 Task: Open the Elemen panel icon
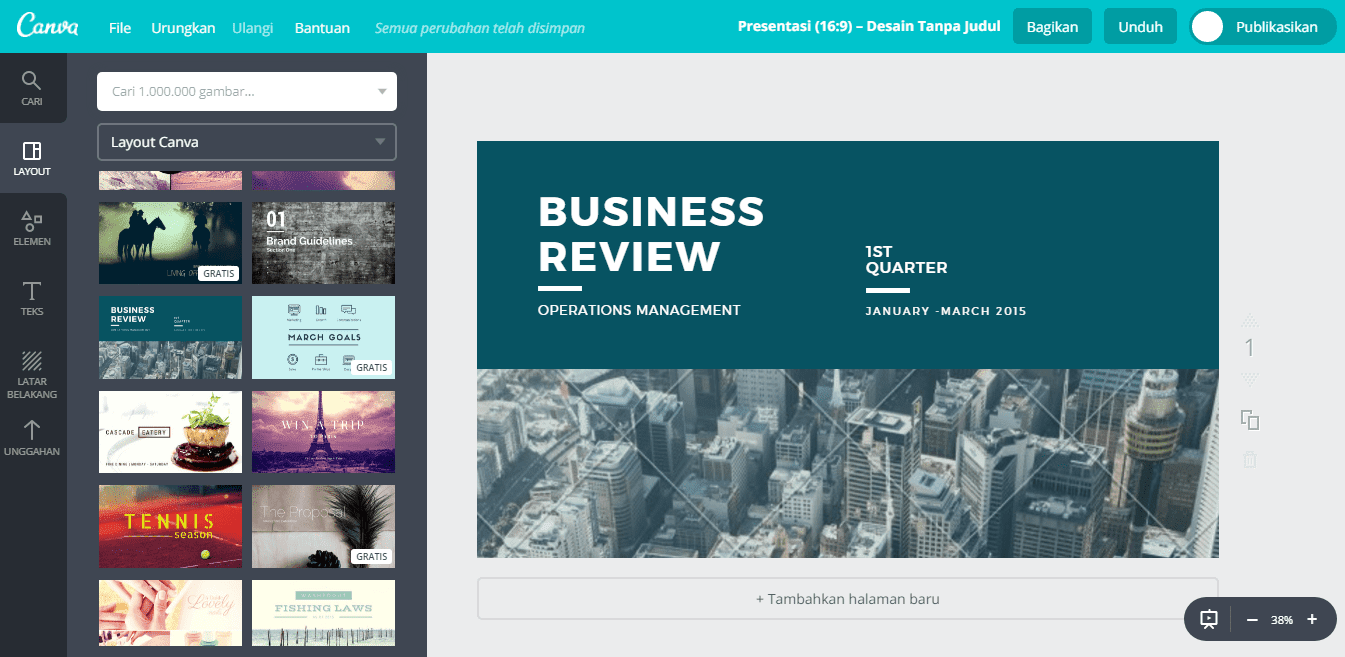pos(32,227)
